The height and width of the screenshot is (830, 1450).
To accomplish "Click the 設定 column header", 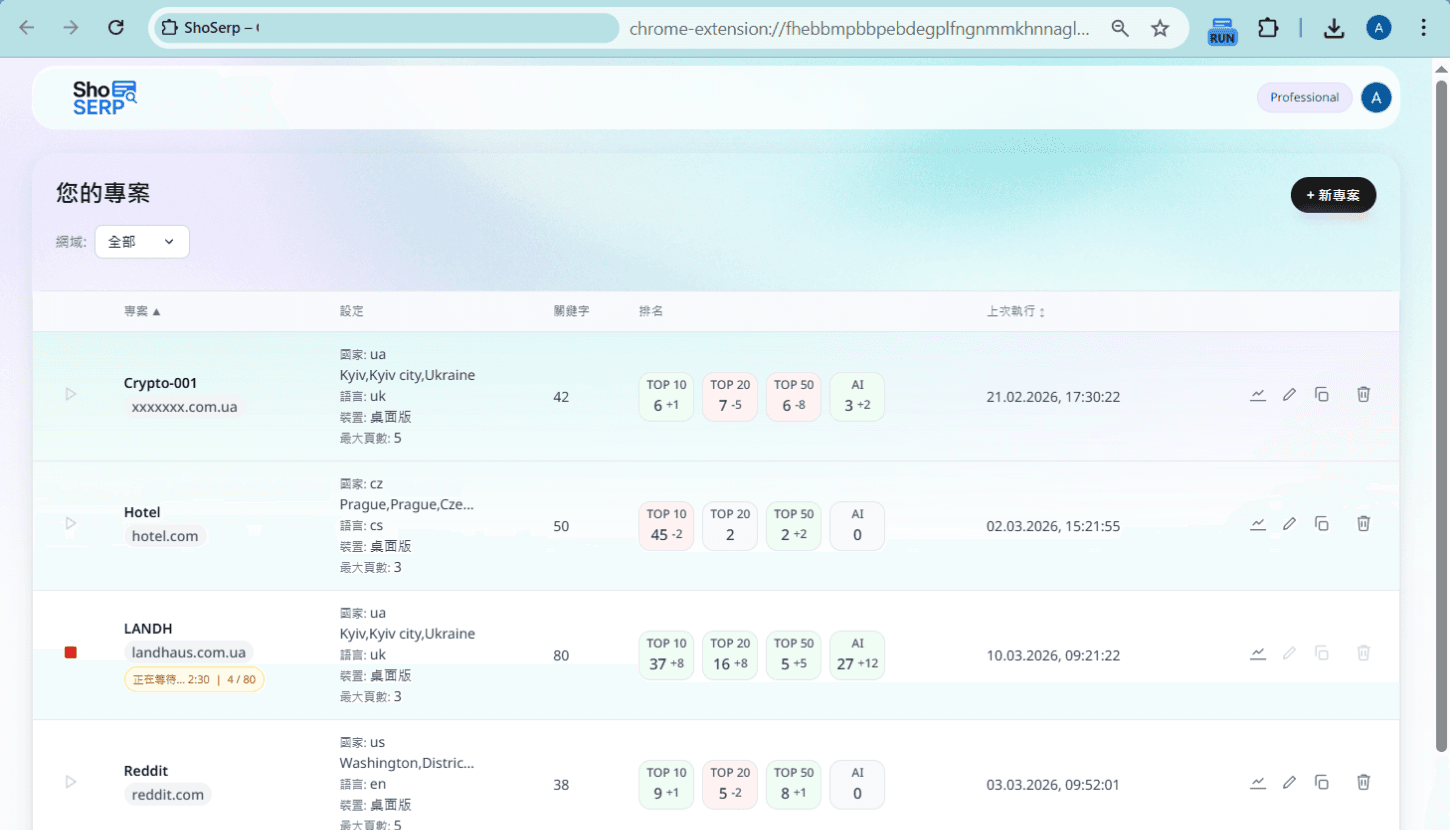I will (x=351, y=311).
